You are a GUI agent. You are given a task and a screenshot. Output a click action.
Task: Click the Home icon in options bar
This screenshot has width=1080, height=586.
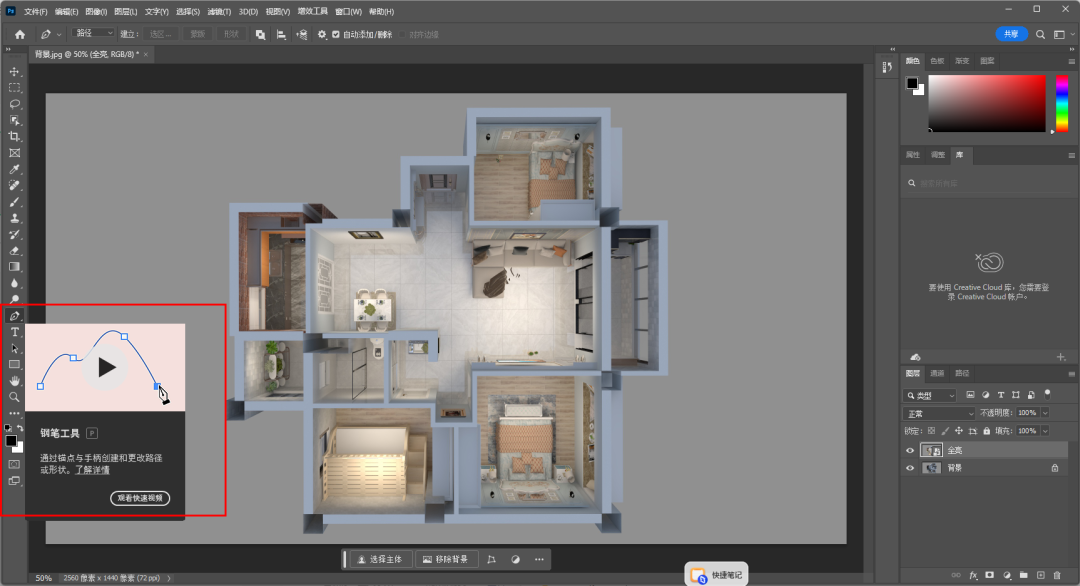click(20, 34)
